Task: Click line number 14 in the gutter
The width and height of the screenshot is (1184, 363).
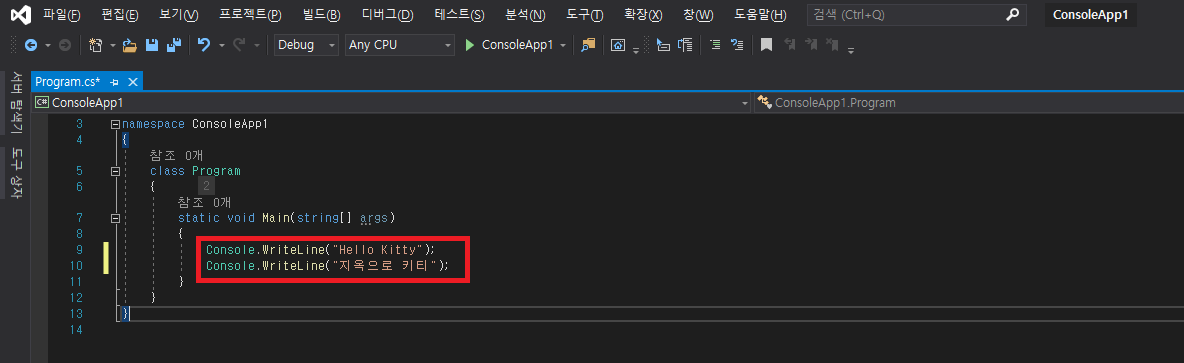Action: (x=76, y=329)
